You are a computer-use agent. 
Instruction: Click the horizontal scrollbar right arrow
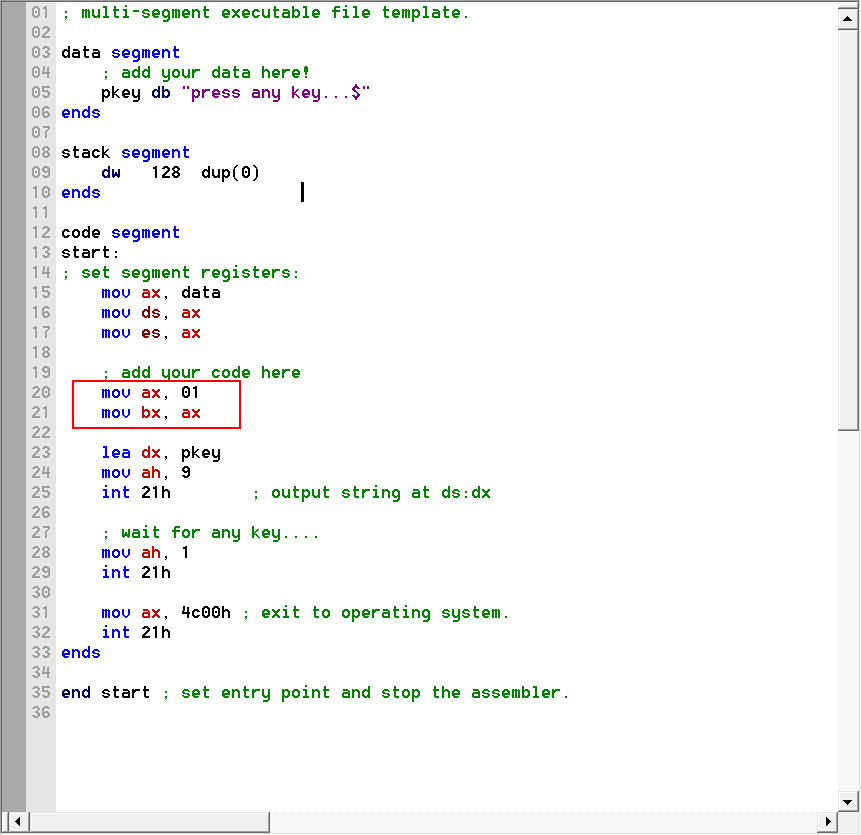pyautogui.click(x=828, y=822)
